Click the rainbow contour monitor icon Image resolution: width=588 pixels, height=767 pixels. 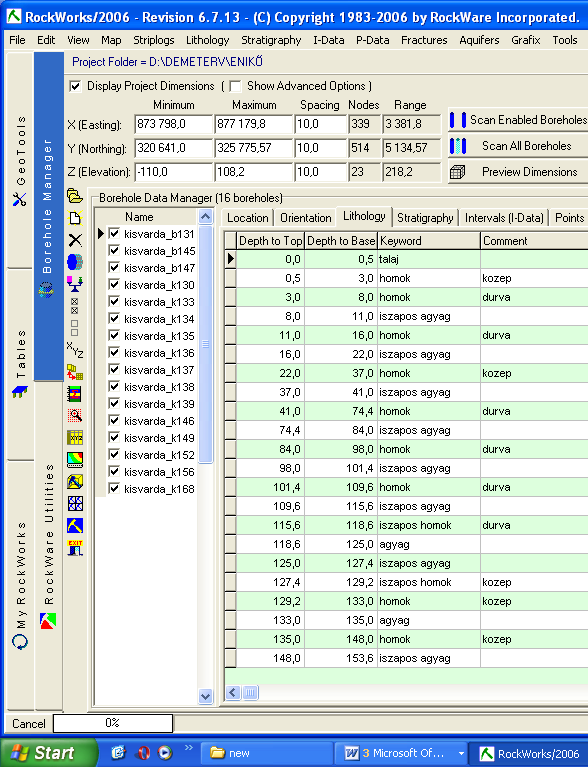75,459
